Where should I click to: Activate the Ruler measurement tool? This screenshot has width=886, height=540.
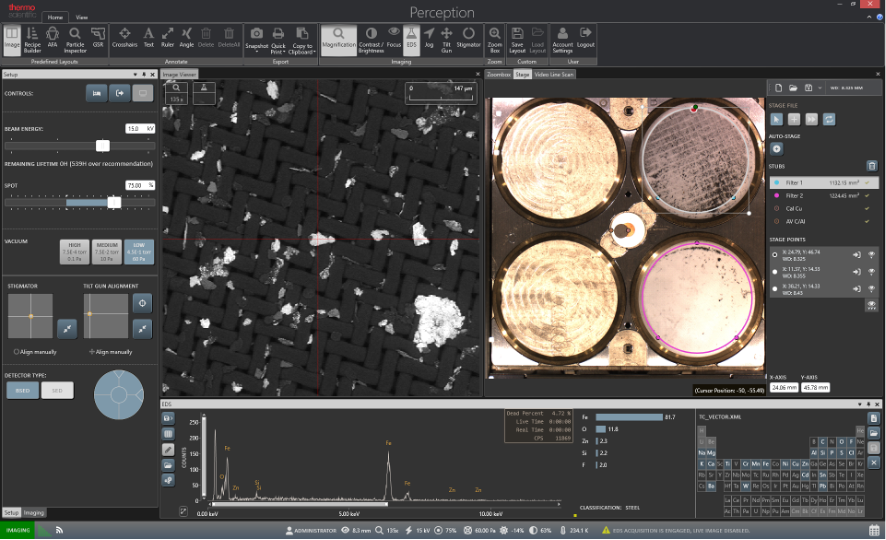coord(167,37)
